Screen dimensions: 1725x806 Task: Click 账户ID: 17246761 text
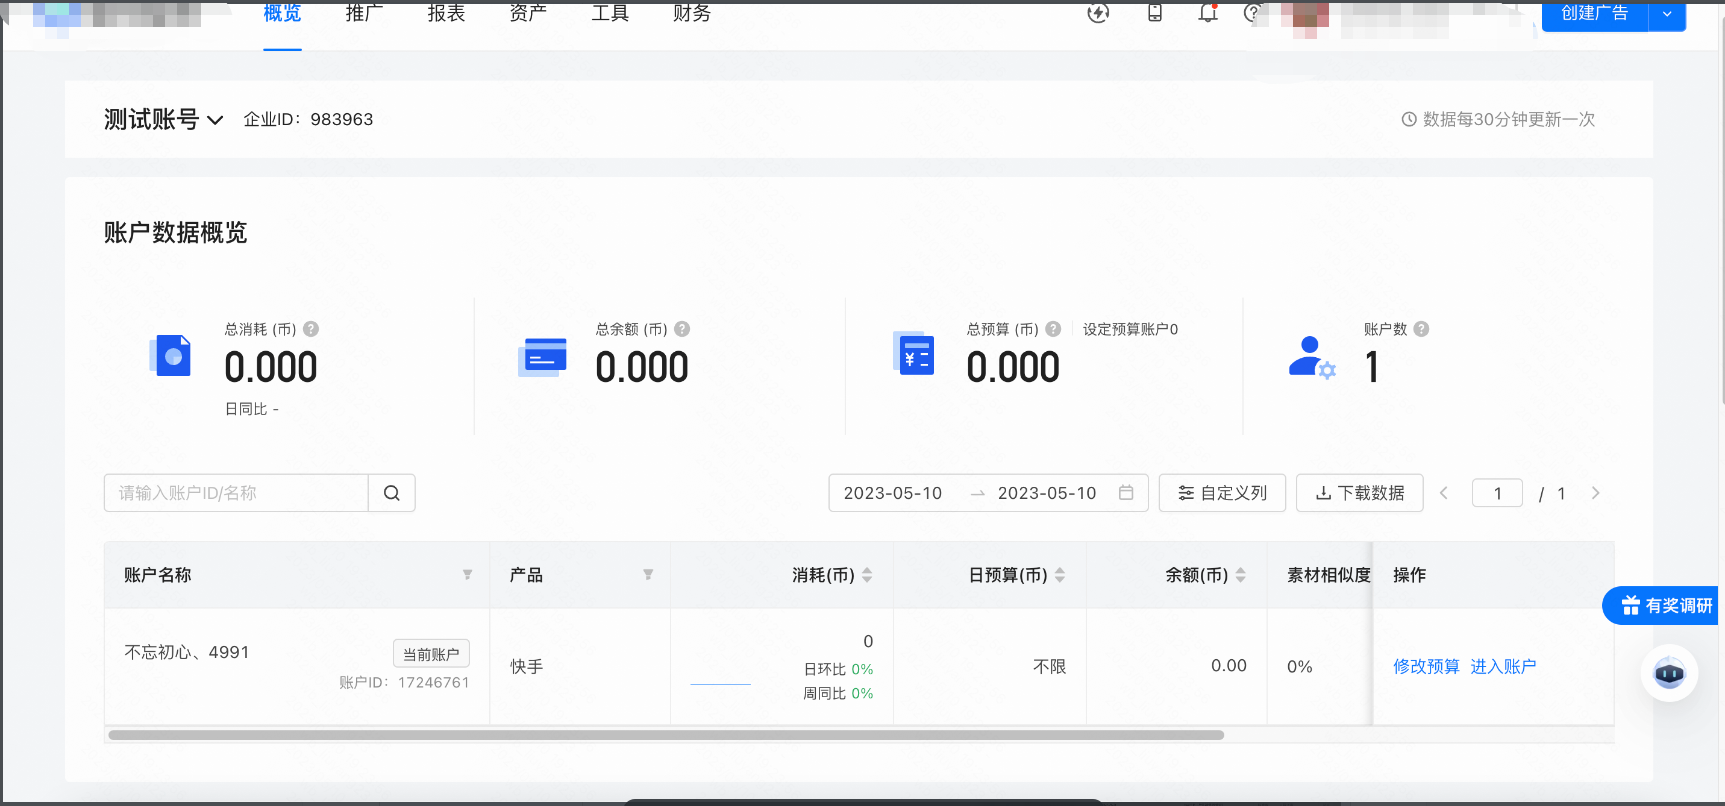[x=404, y=682]
